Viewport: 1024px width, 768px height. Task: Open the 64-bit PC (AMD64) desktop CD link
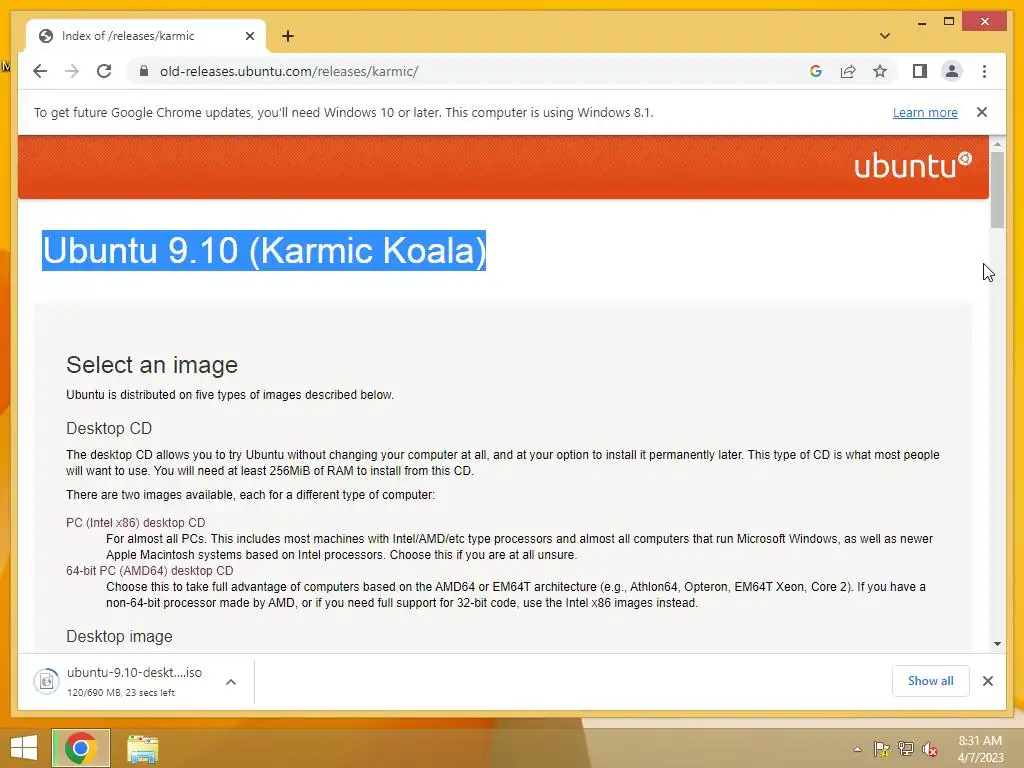click(x=150, y=571)
